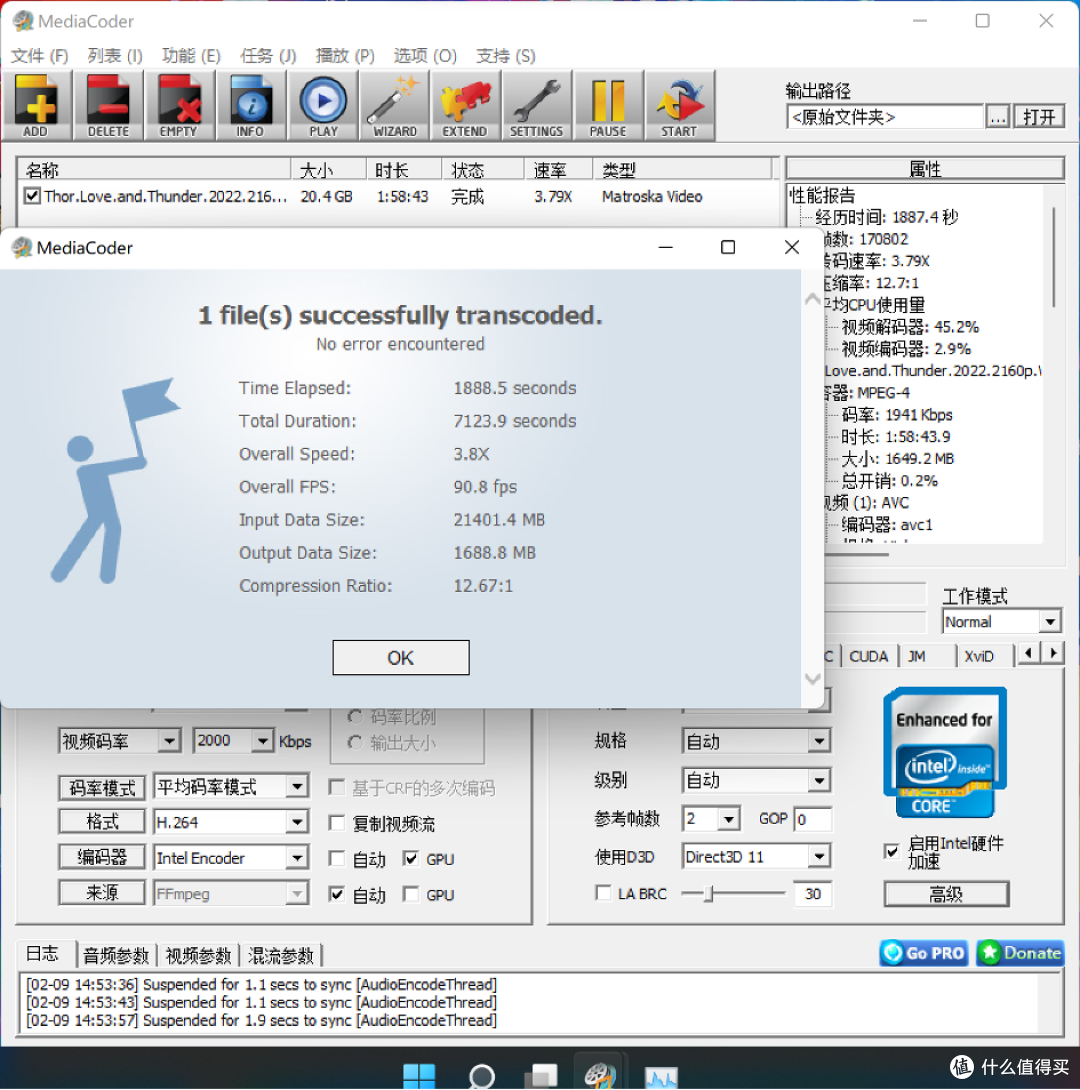Viewport: 1080px width, 1090px height.
Task: Open the taskbar Search icon
Action: (481, 1075)
